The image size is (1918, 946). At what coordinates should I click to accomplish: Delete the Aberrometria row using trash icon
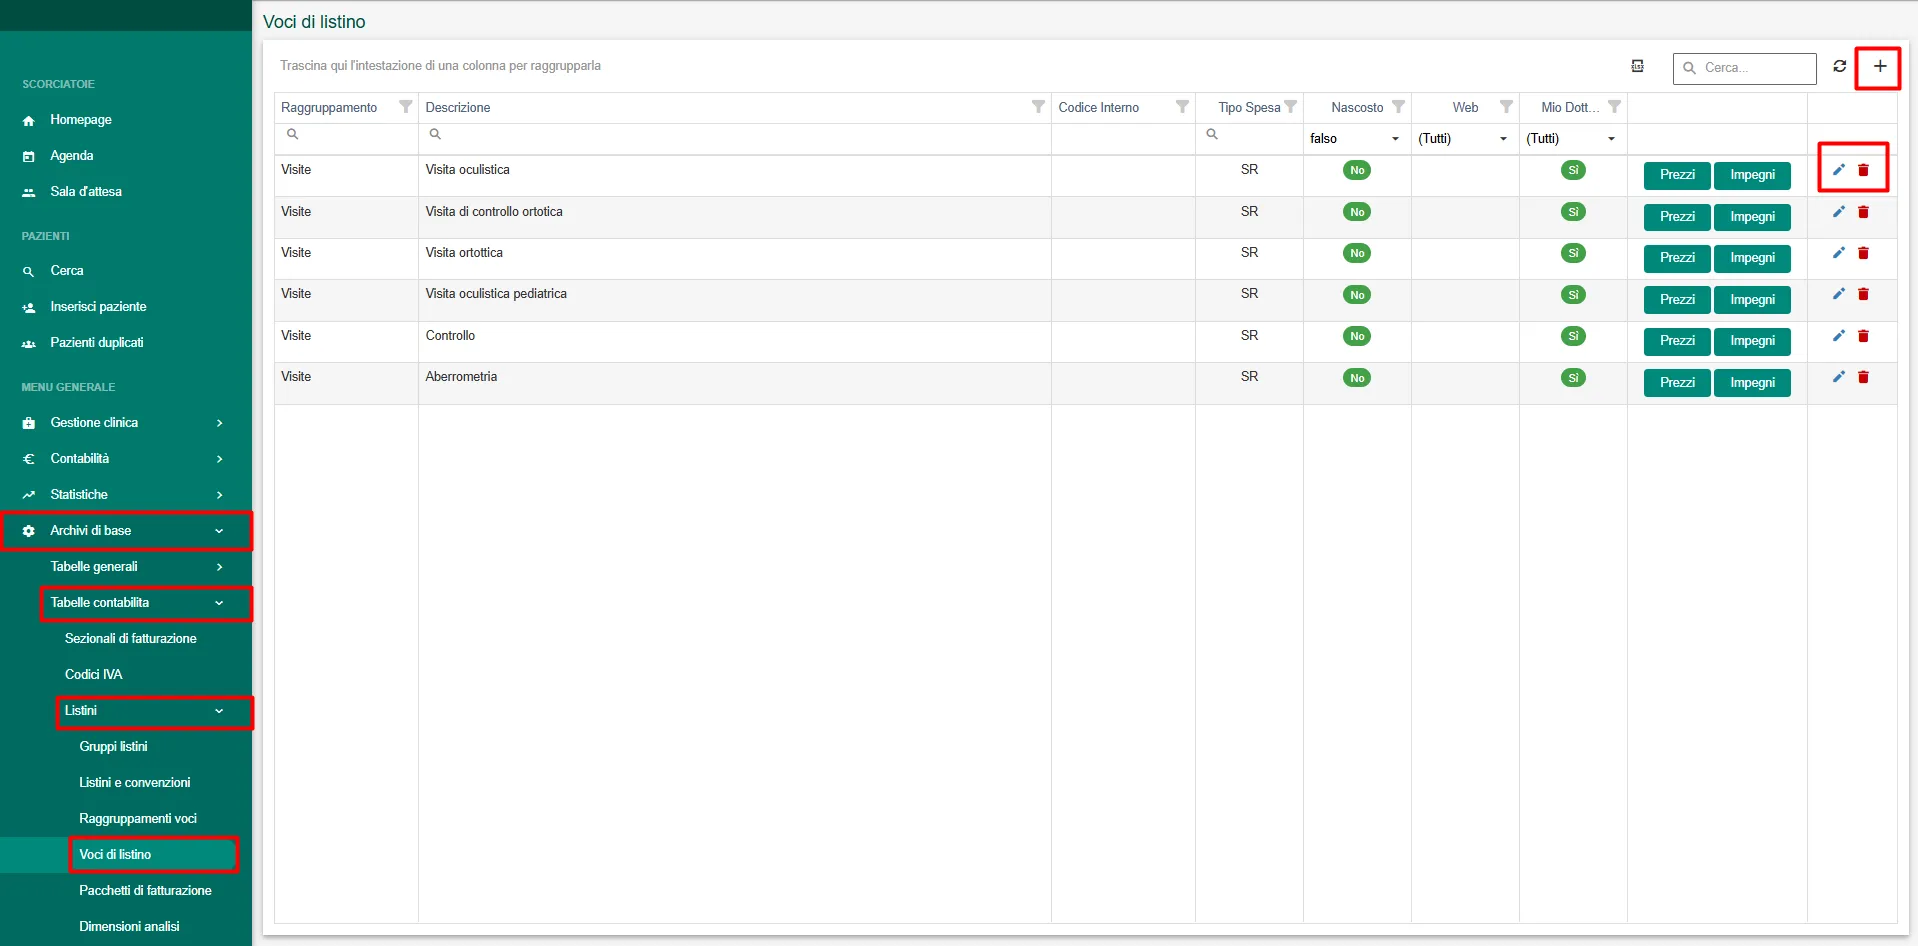point(1863,377)
